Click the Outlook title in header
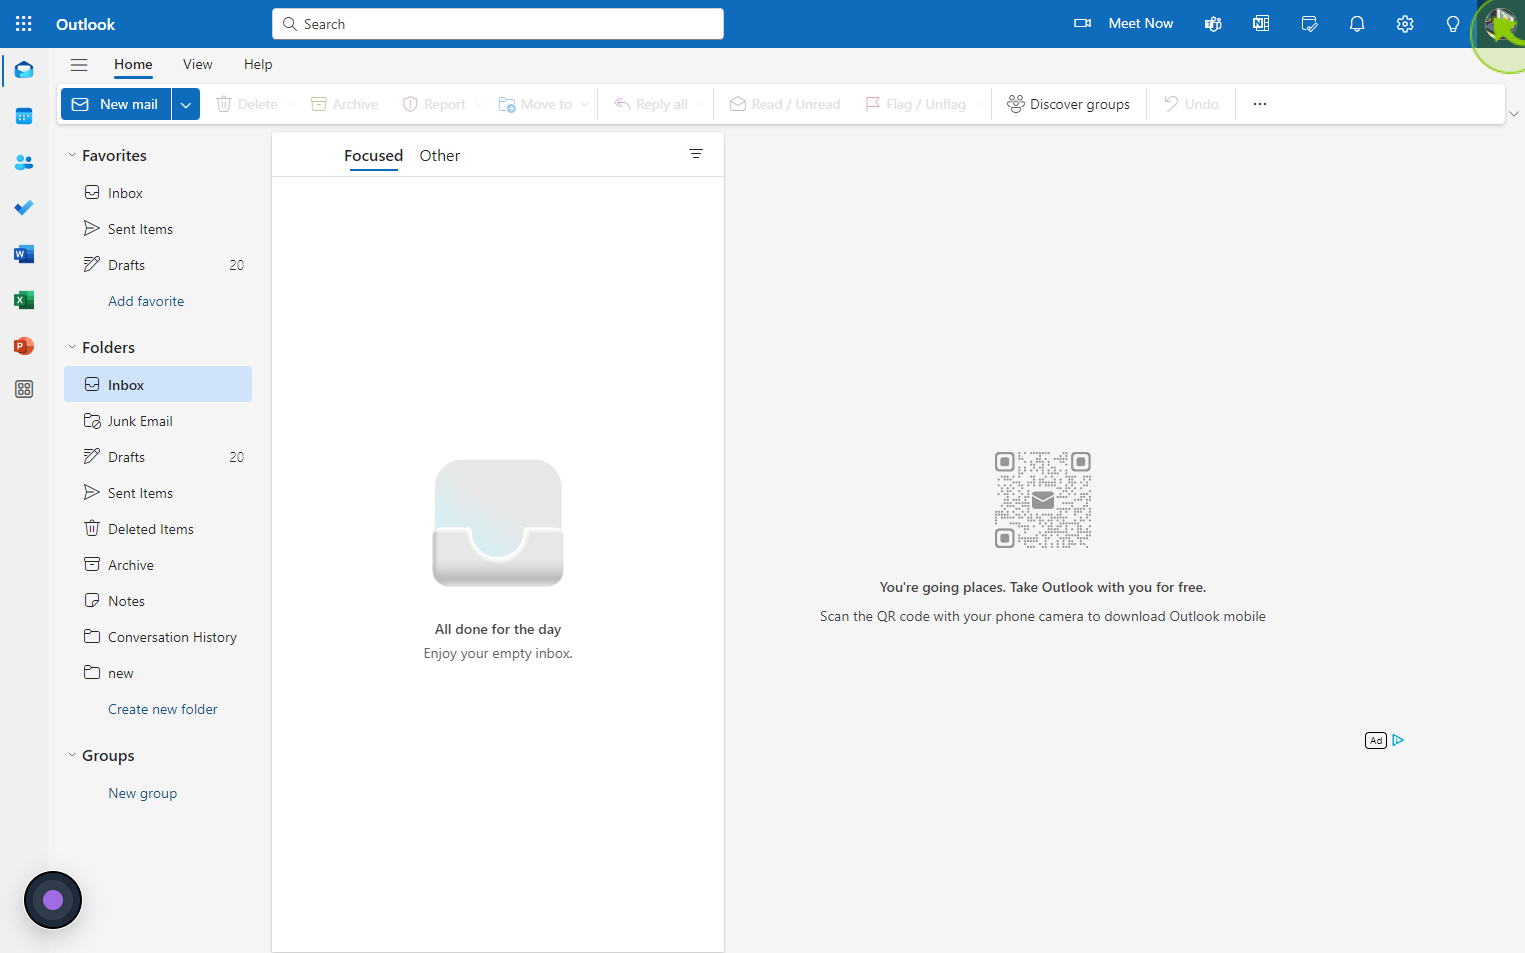 (x=86, y=24)
